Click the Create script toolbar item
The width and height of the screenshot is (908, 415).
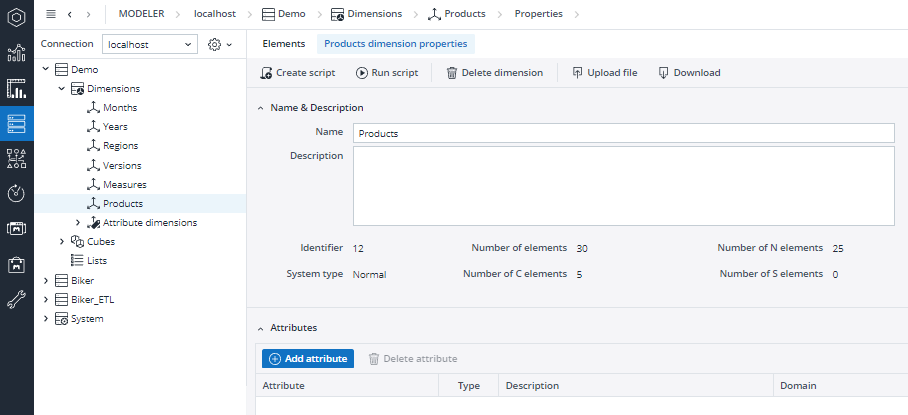[x=298, y=73]
